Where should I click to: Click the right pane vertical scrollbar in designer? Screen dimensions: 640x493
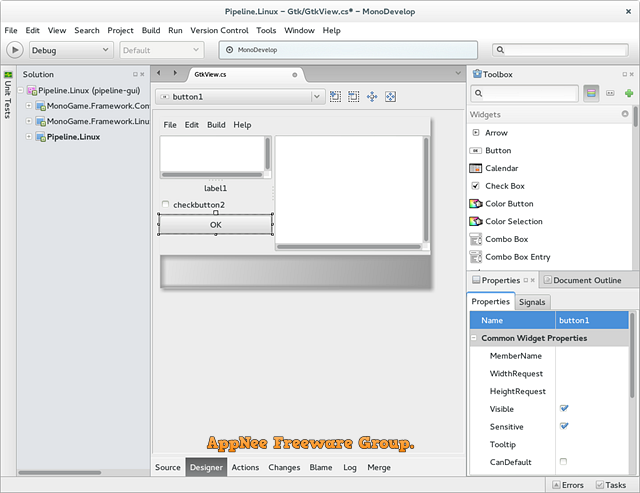click(426, 189)
